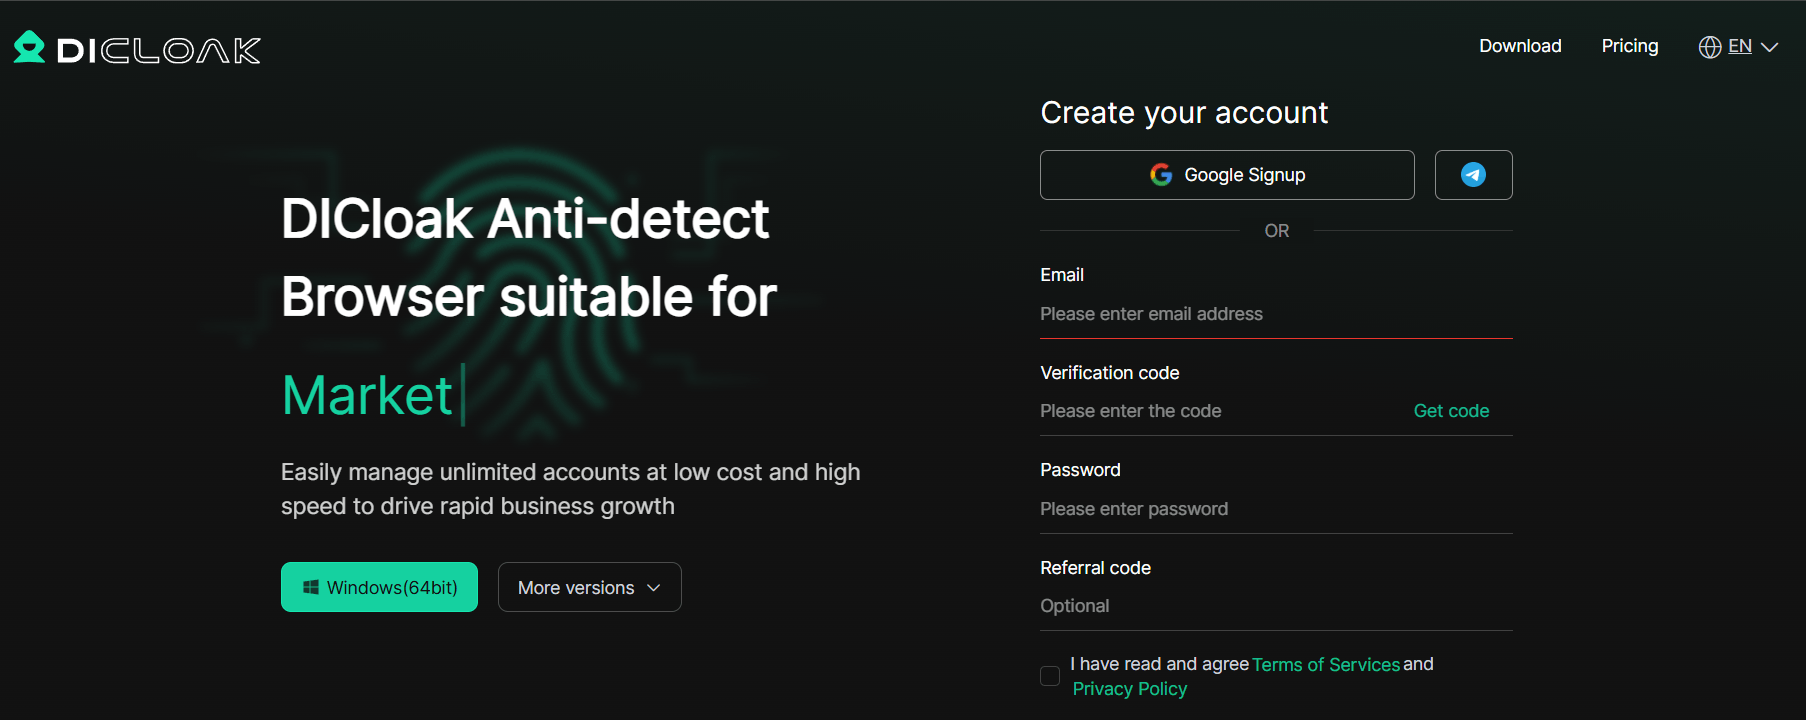The height and width of the screenshot is (720, 1806).
Task: Click the 'DICloak Anti-detect' headline
Action: click(525, 219)
